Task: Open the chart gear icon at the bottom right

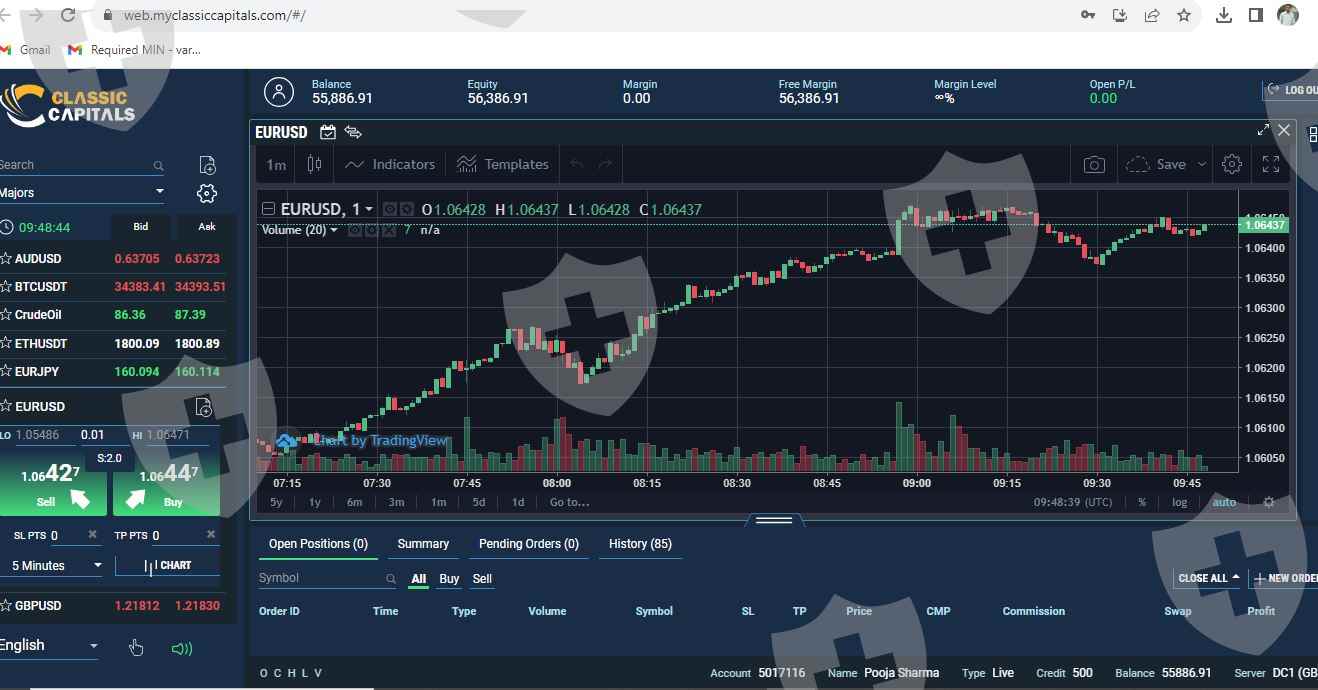Action: coord(1269,502)
